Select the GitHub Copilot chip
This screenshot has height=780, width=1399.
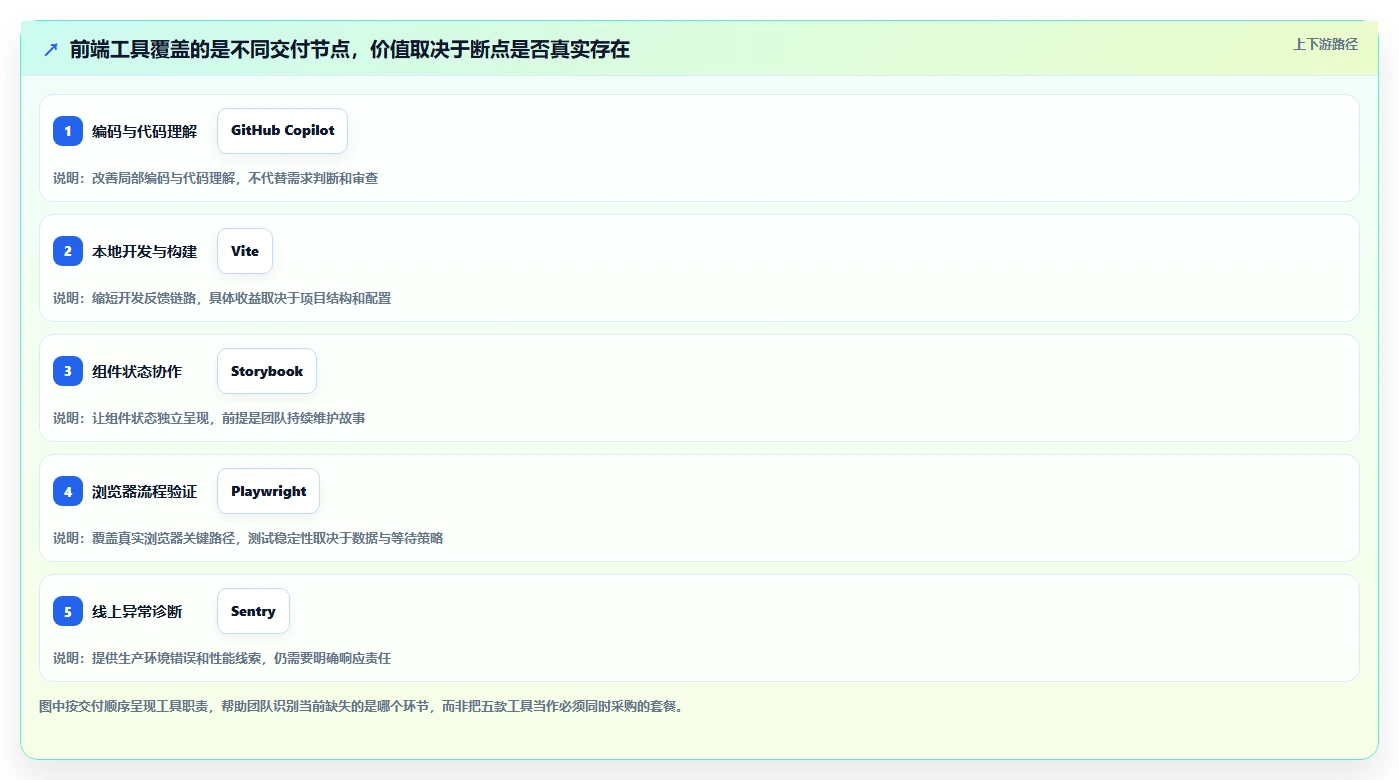coord(282,131)
